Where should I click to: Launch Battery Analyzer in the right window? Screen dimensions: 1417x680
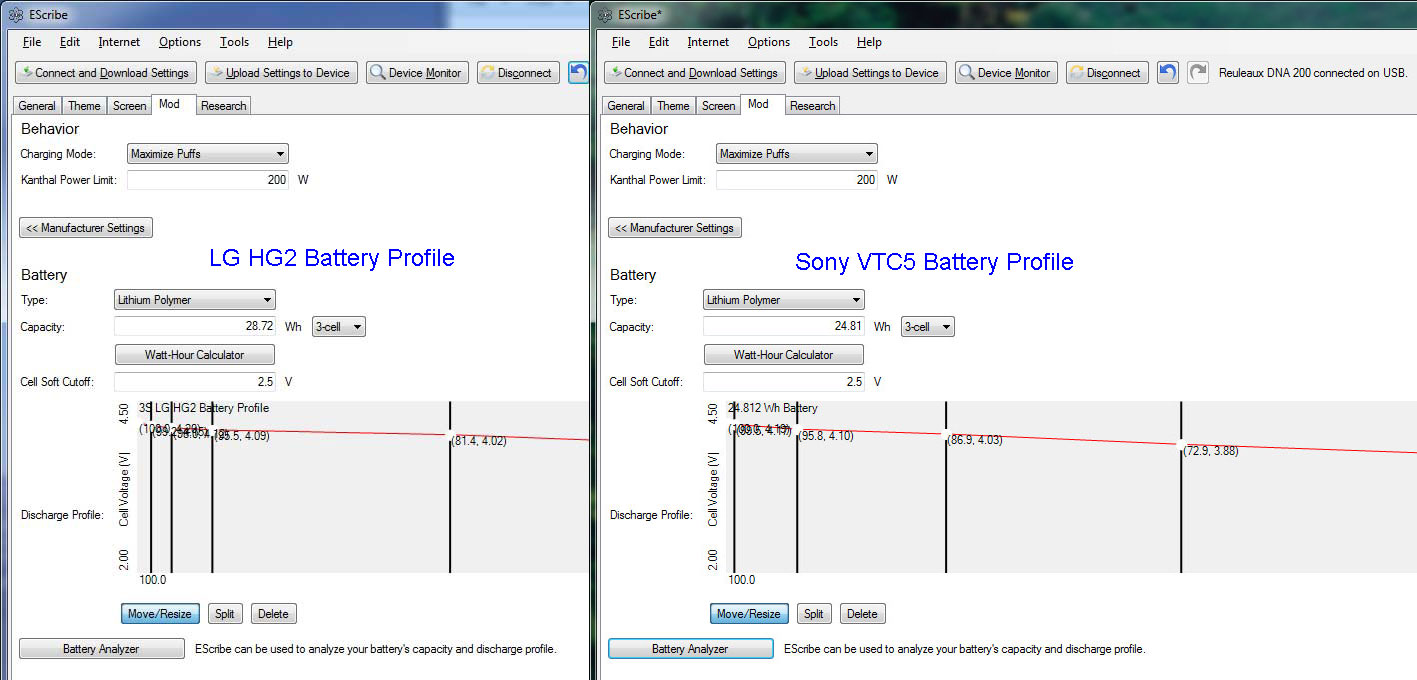tap(690, 649)
